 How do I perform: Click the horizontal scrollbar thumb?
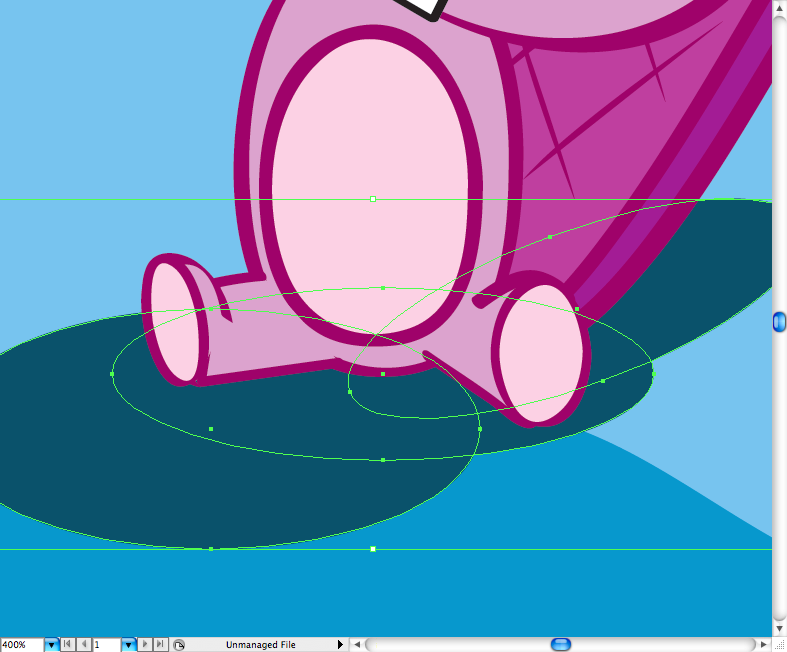click(x=561, y=645)
